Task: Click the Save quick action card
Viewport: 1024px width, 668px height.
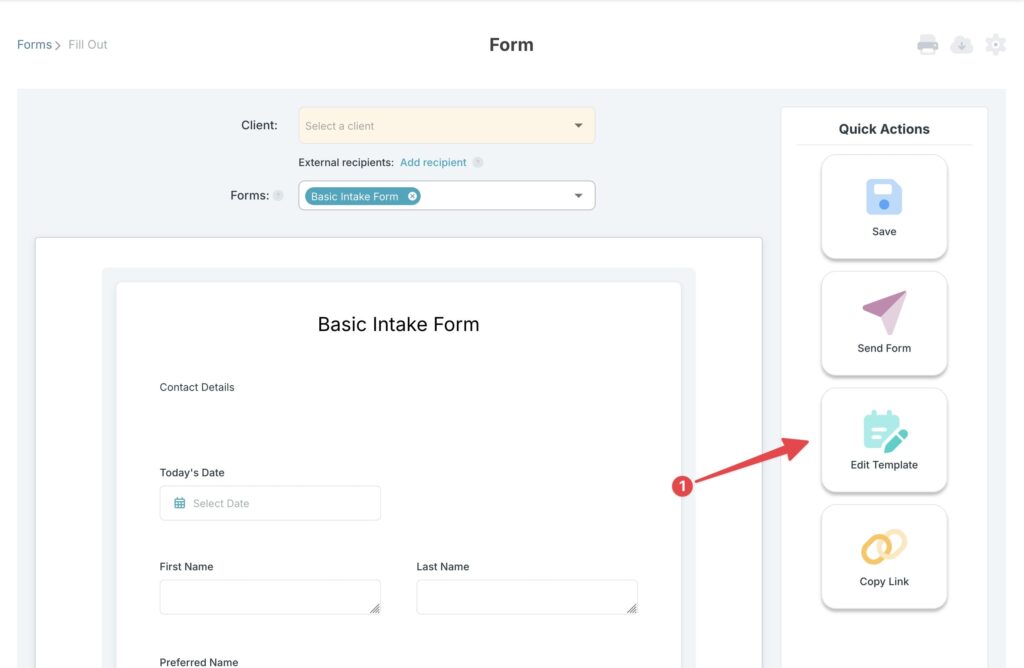Action: pyautogui.click(x=884, y=207)
